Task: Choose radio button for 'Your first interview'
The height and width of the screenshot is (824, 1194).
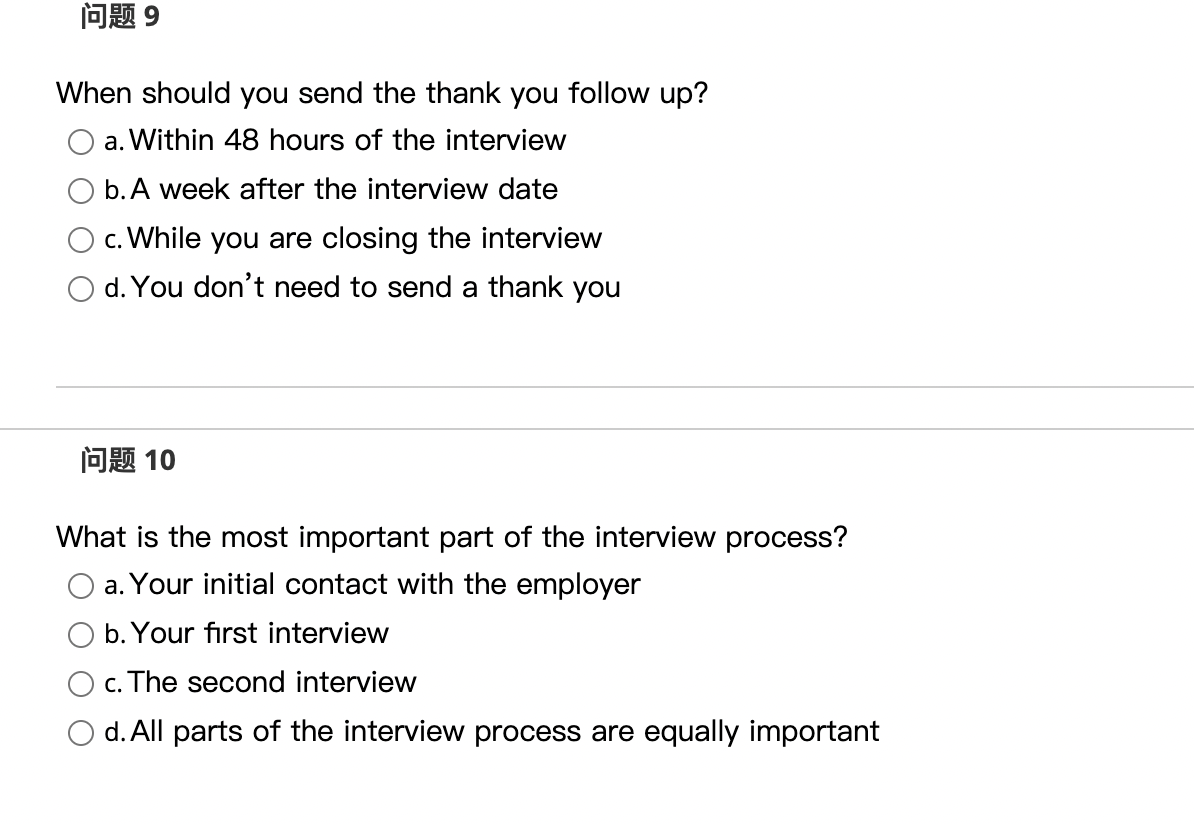Action: pyautogui.click(x=81, y=634)
